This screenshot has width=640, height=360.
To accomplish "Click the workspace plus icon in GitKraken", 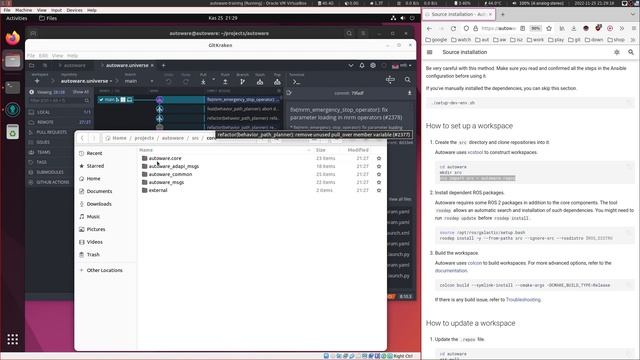I will point(37,81).
